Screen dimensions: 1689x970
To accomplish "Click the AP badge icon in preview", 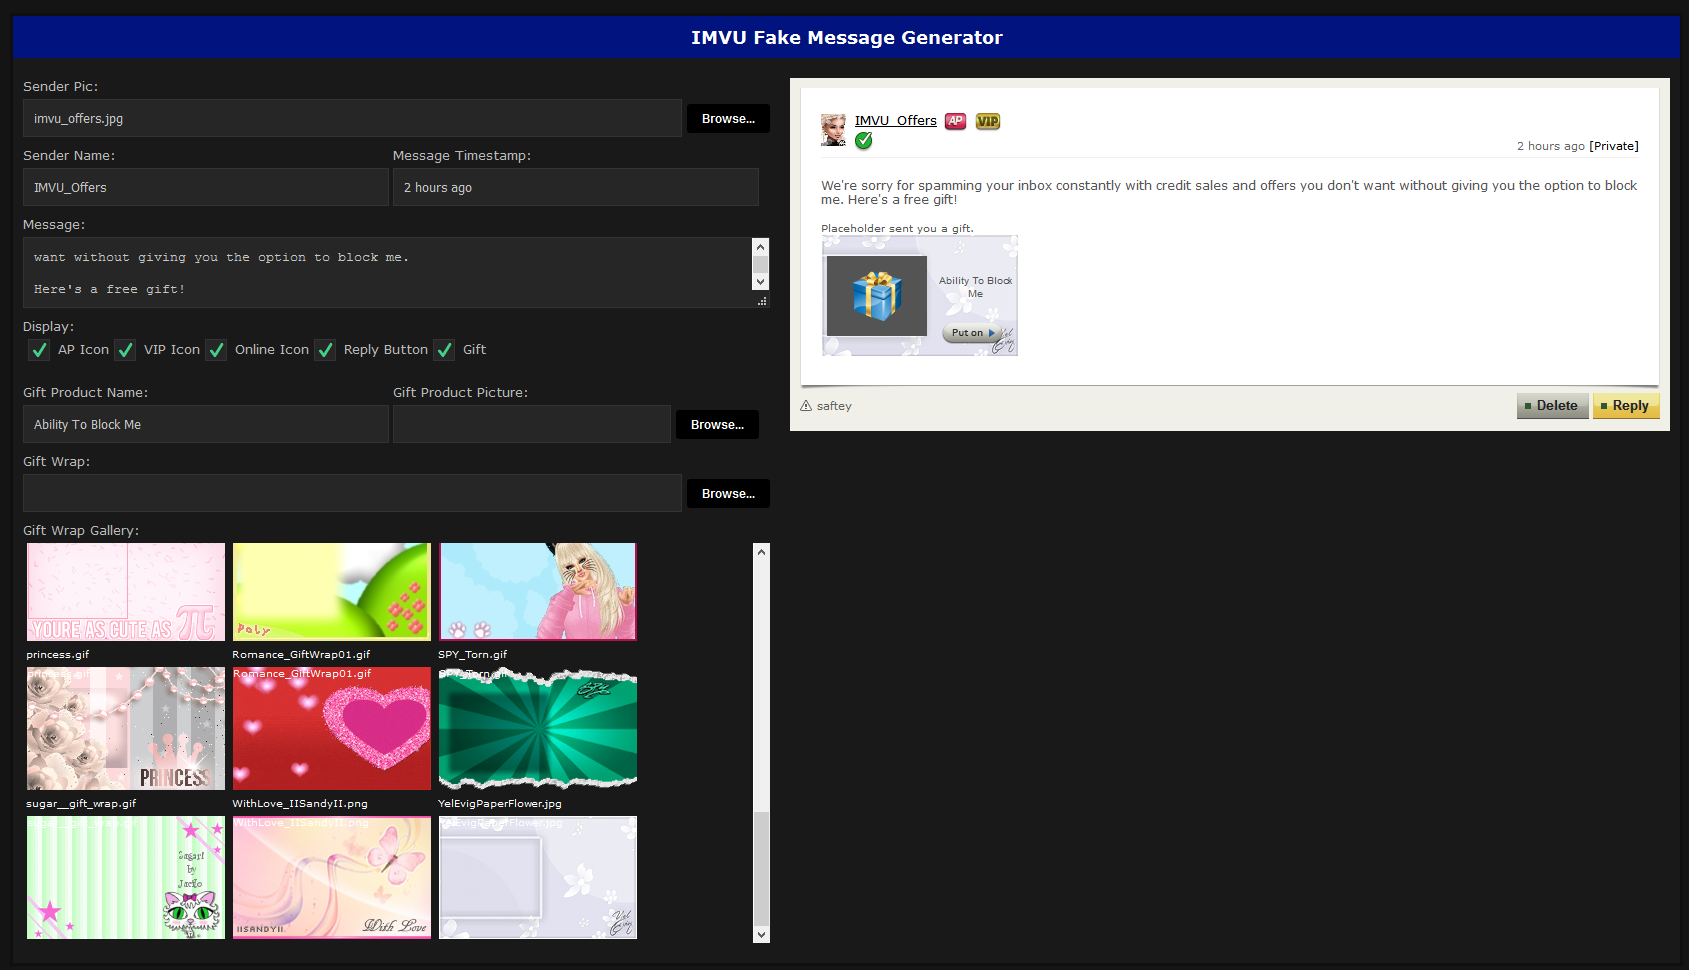I will pyautogui.click(x=956, y=121).
